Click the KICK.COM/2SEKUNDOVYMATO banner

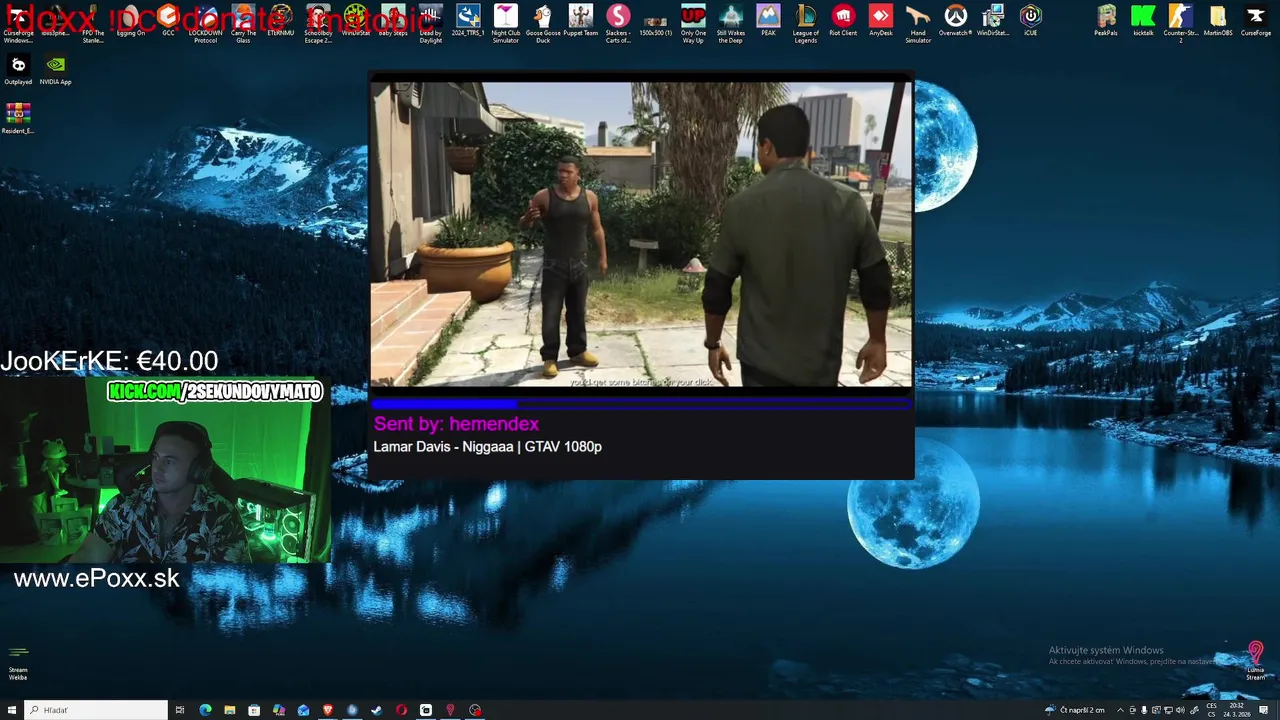(x=215, y=391)
